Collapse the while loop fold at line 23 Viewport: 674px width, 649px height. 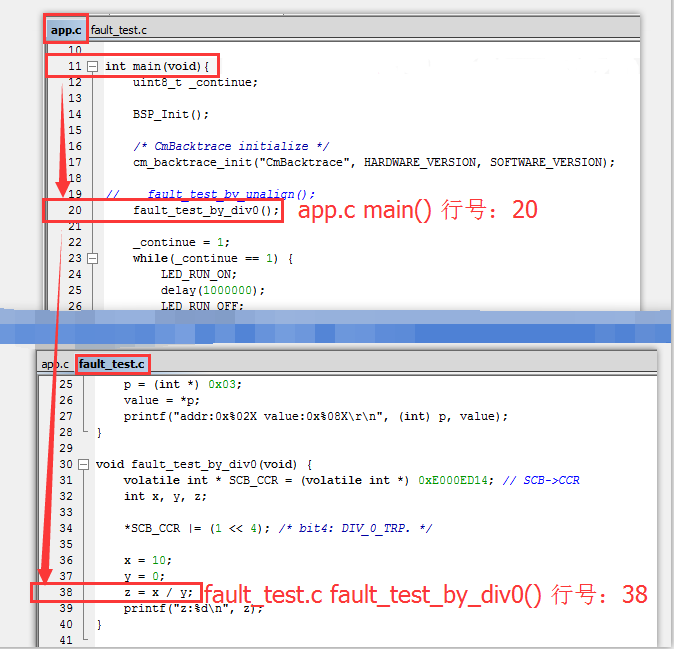tap(93, 258)
